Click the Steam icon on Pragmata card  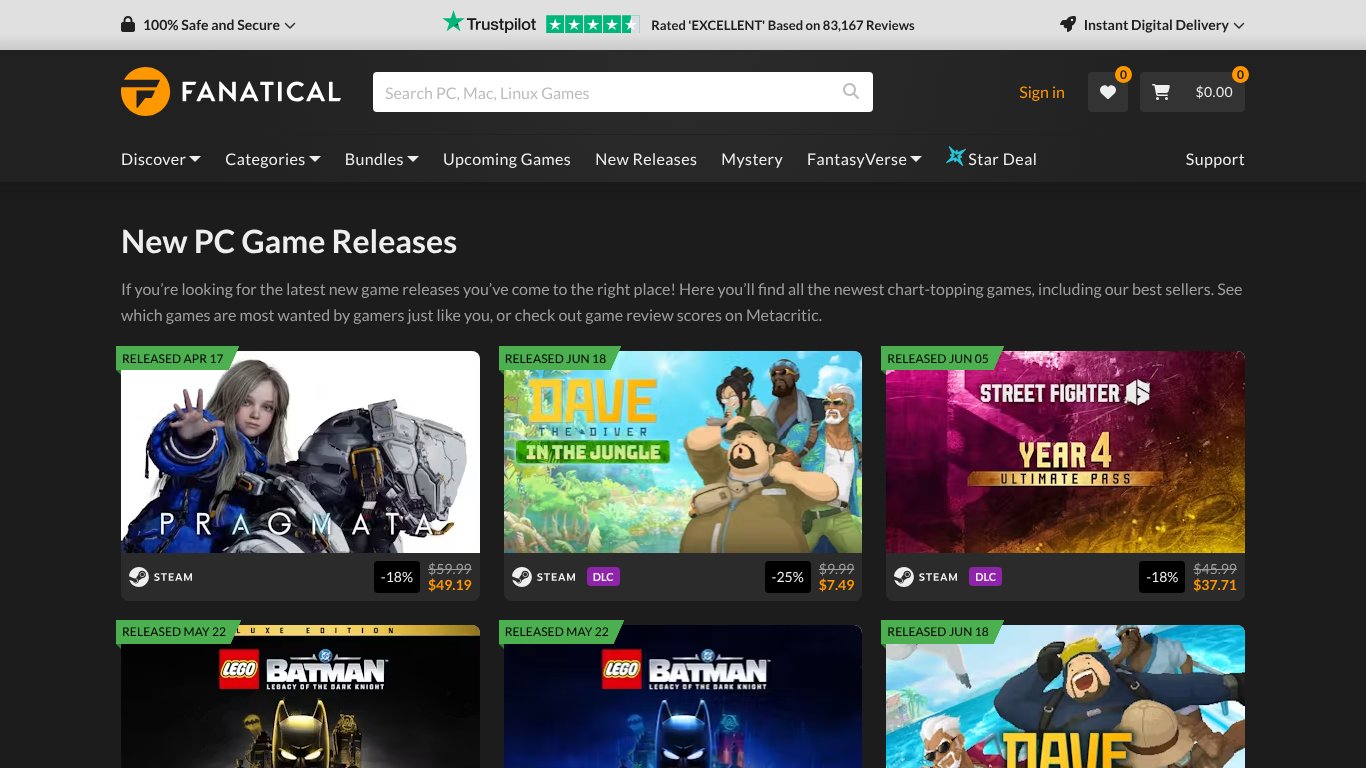[138, 577]
